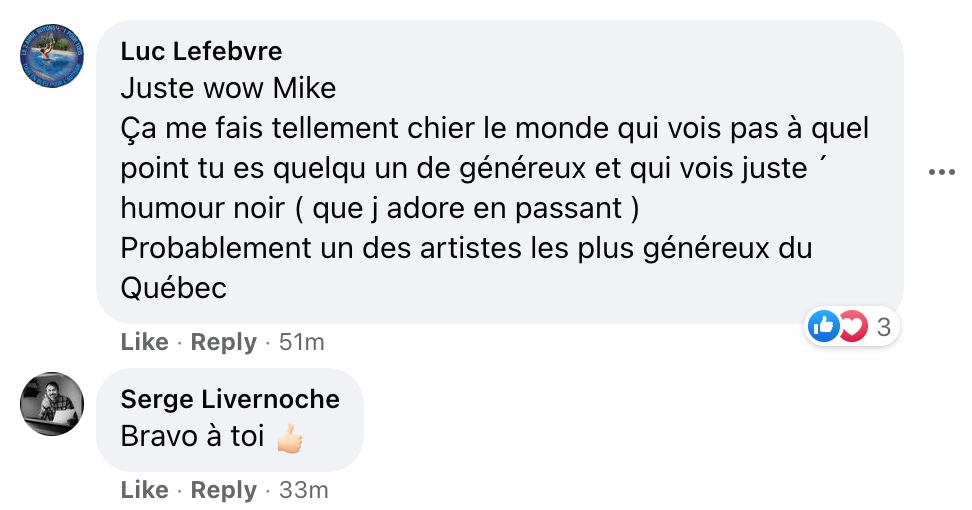Click the word "Québec" in Luc's comment
This screenshot has width=972, height=510.
pyautogui.click(x=174, y=288)
